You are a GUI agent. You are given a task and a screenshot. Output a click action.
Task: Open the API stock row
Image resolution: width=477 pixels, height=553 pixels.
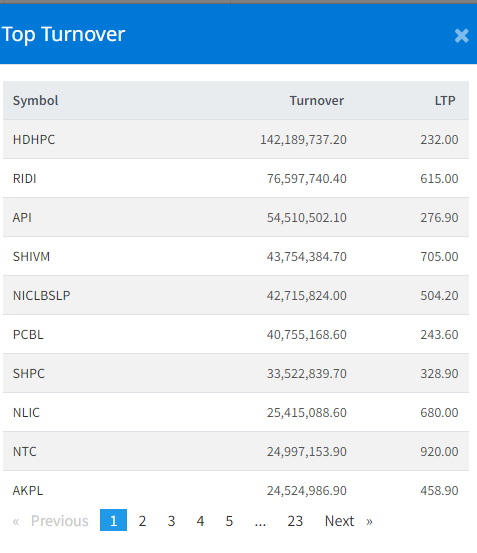tap(236, 217)
